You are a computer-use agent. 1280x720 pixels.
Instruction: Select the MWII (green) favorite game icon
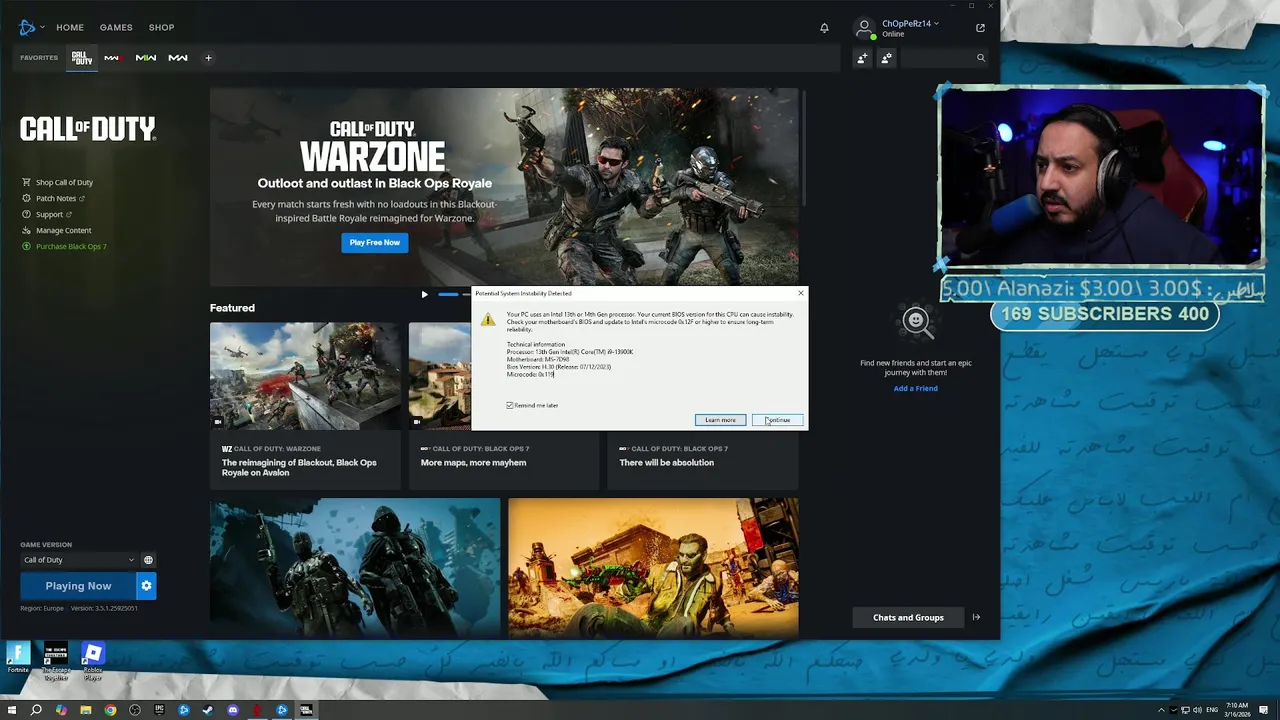click(146, 58)
